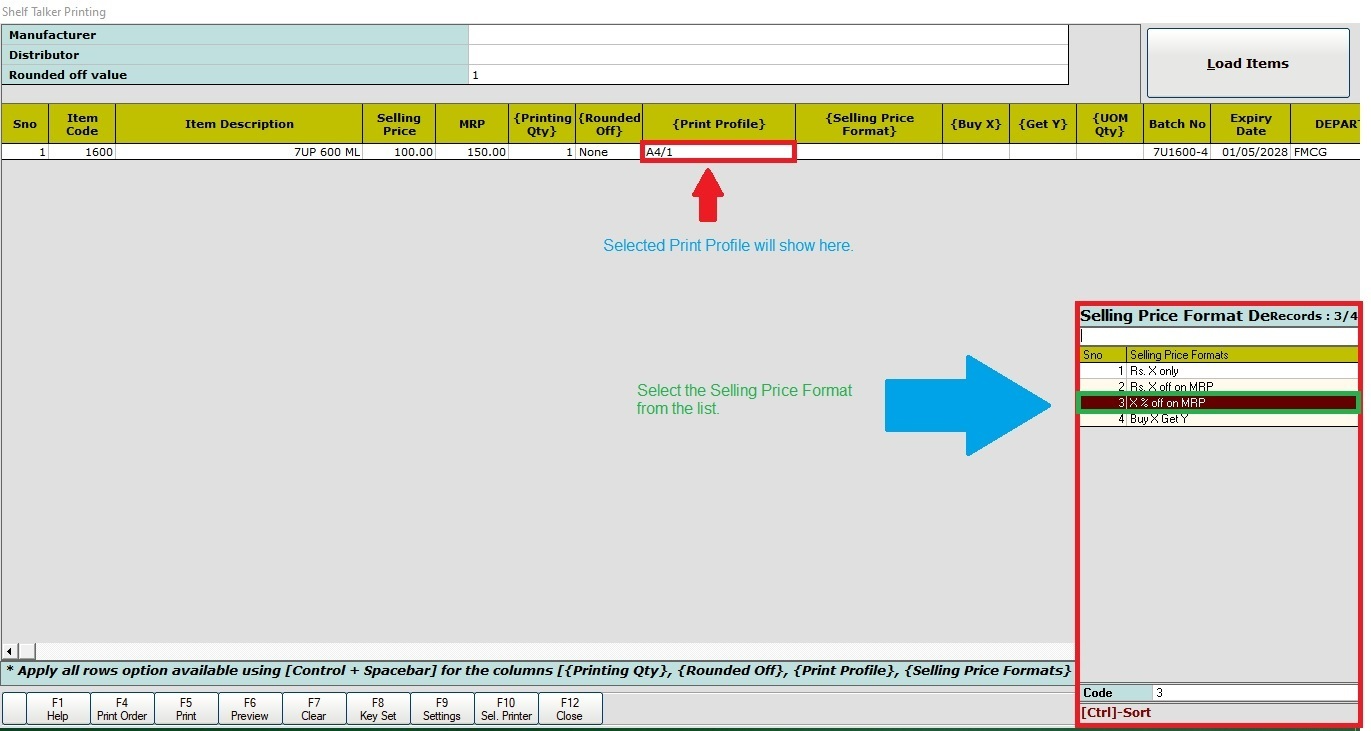Open F1 Help

click(x=57, y=709)
